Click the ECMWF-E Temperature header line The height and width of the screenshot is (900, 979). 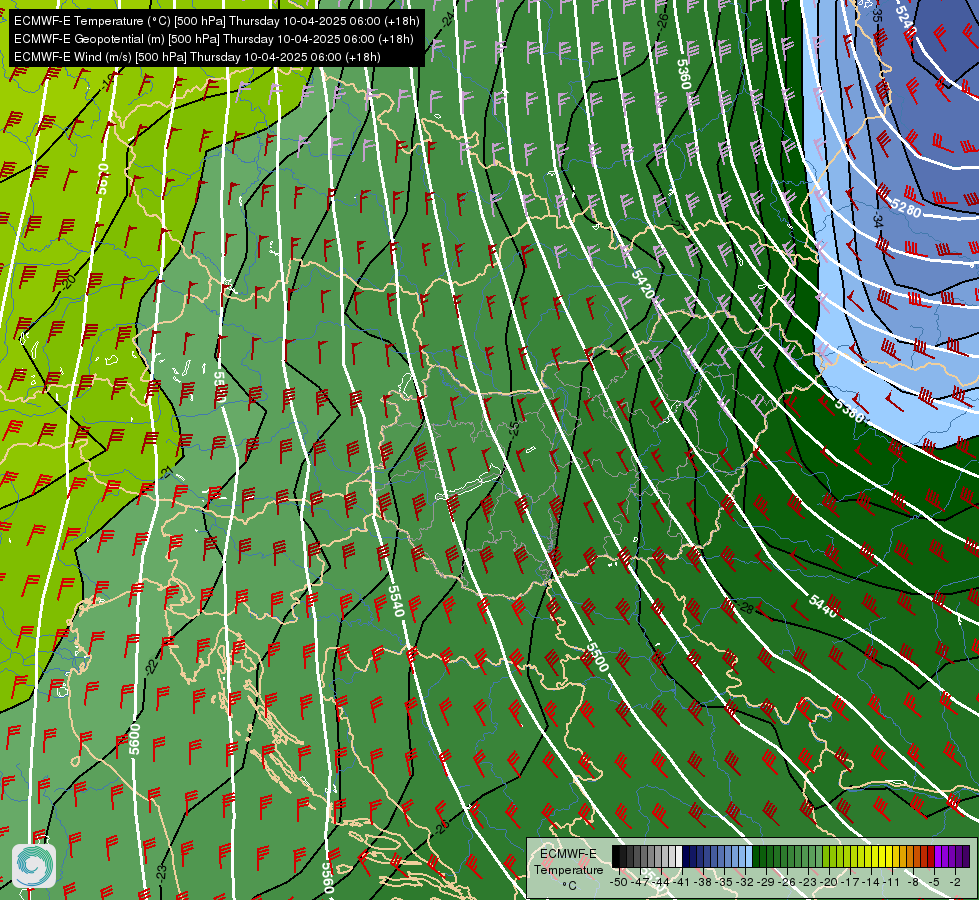coord(216,21)
